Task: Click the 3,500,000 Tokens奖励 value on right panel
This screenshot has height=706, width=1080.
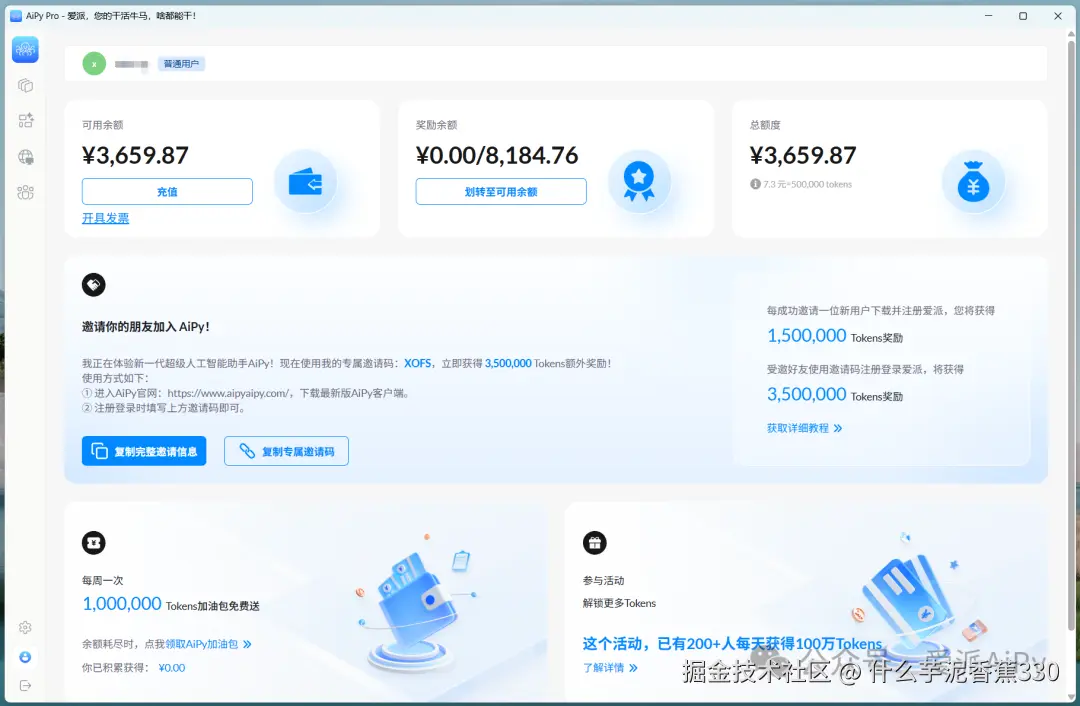Action: (x=835, y=394)
